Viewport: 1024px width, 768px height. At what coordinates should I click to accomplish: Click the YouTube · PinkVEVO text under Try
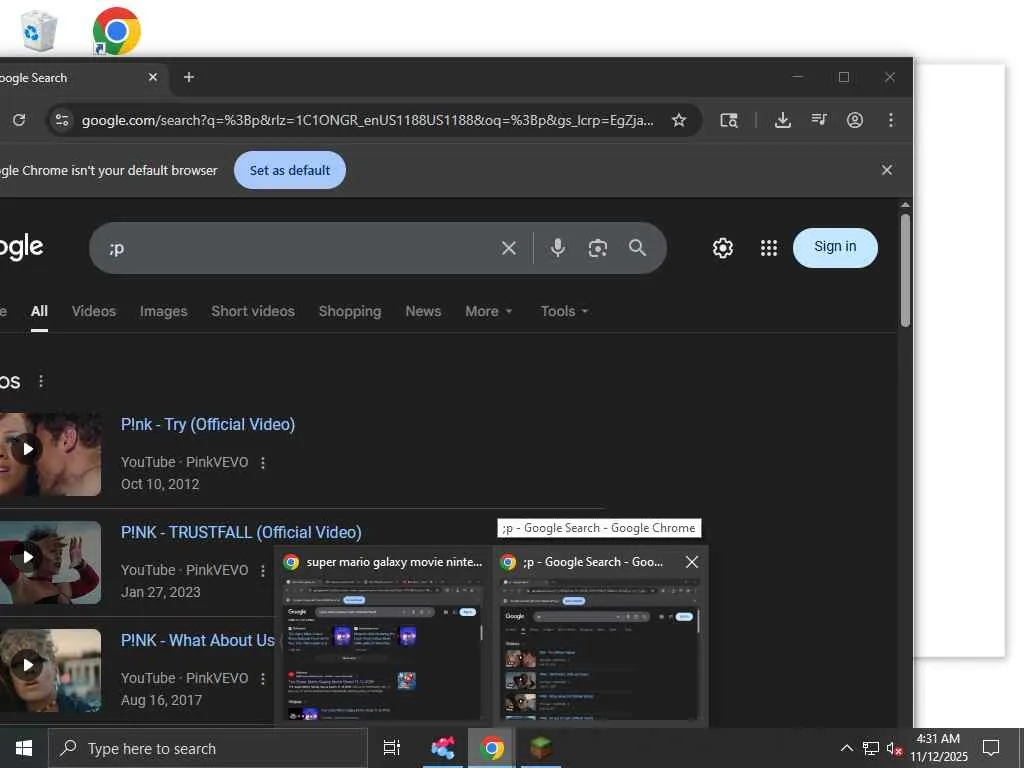[184, 462]
